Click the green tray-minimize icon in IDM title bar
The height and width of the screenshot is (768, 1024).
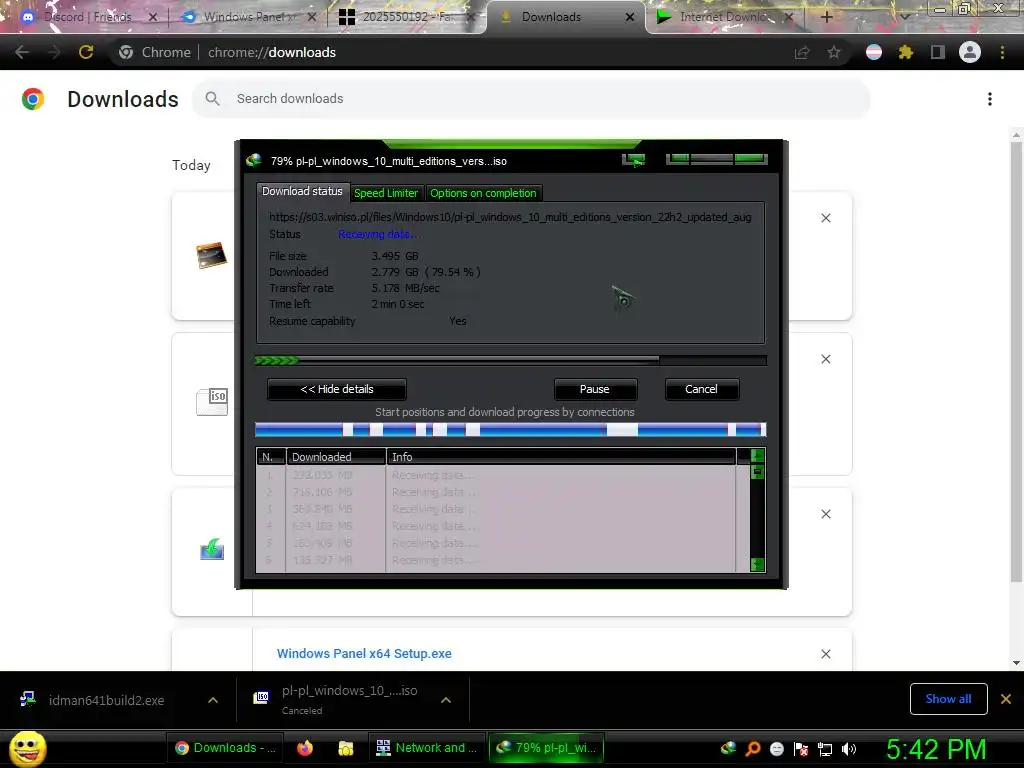pyautogui.click(x=633, y=160)
